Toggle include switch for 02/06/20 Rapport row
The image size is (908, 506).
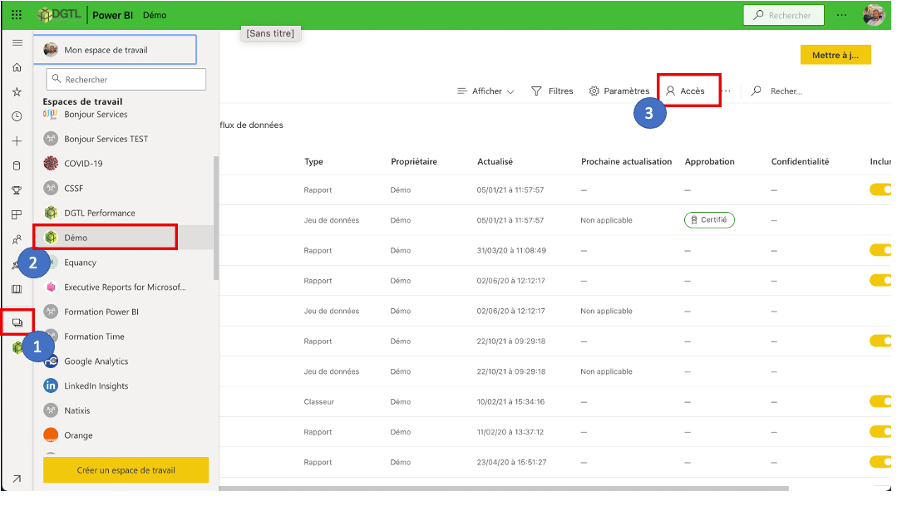point(880,280)
